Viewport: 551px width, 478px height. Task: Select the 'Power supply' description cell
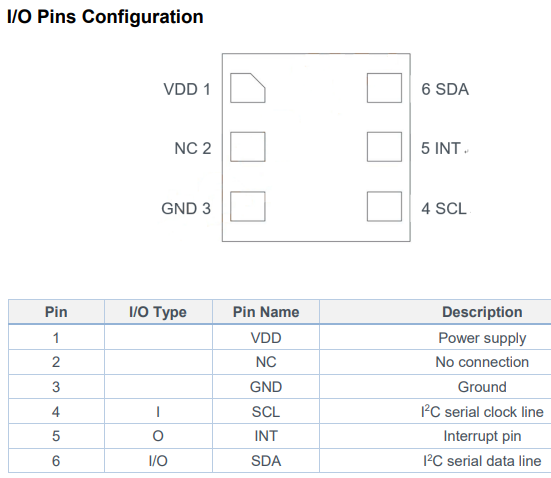coord(482,338)
